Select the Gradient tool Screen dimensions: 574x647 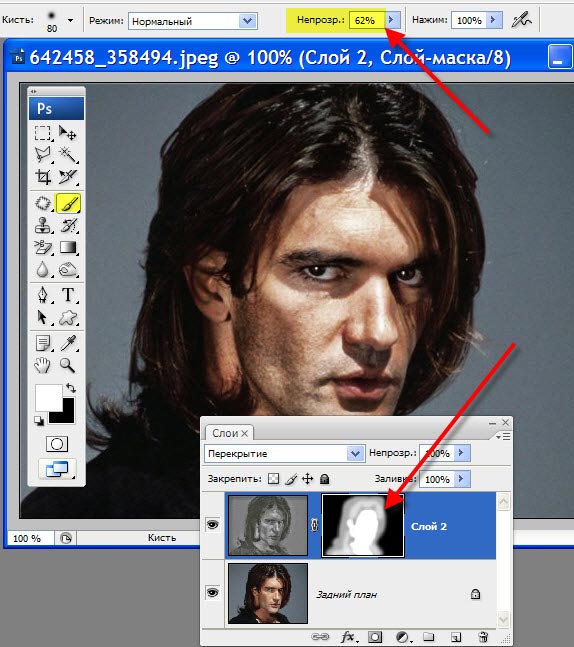(x=68, y=247)
